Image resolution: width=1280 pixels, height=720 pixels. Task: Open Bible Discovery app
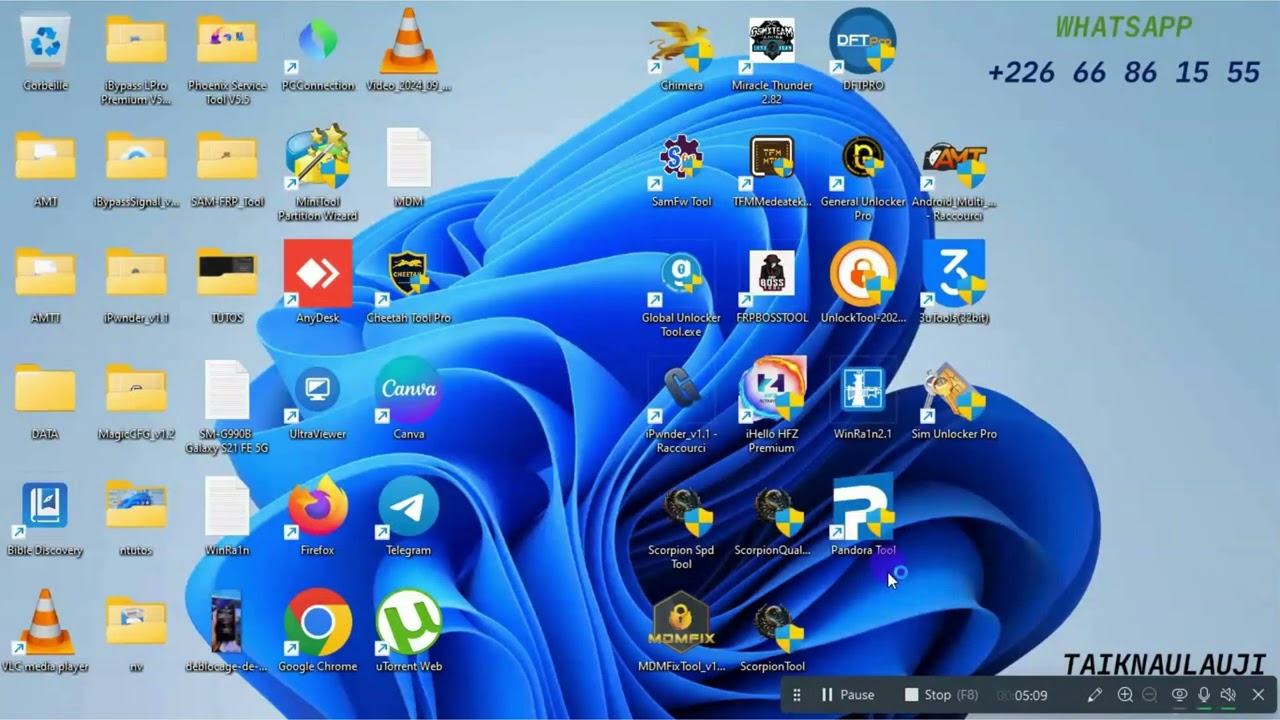point(45,508)
